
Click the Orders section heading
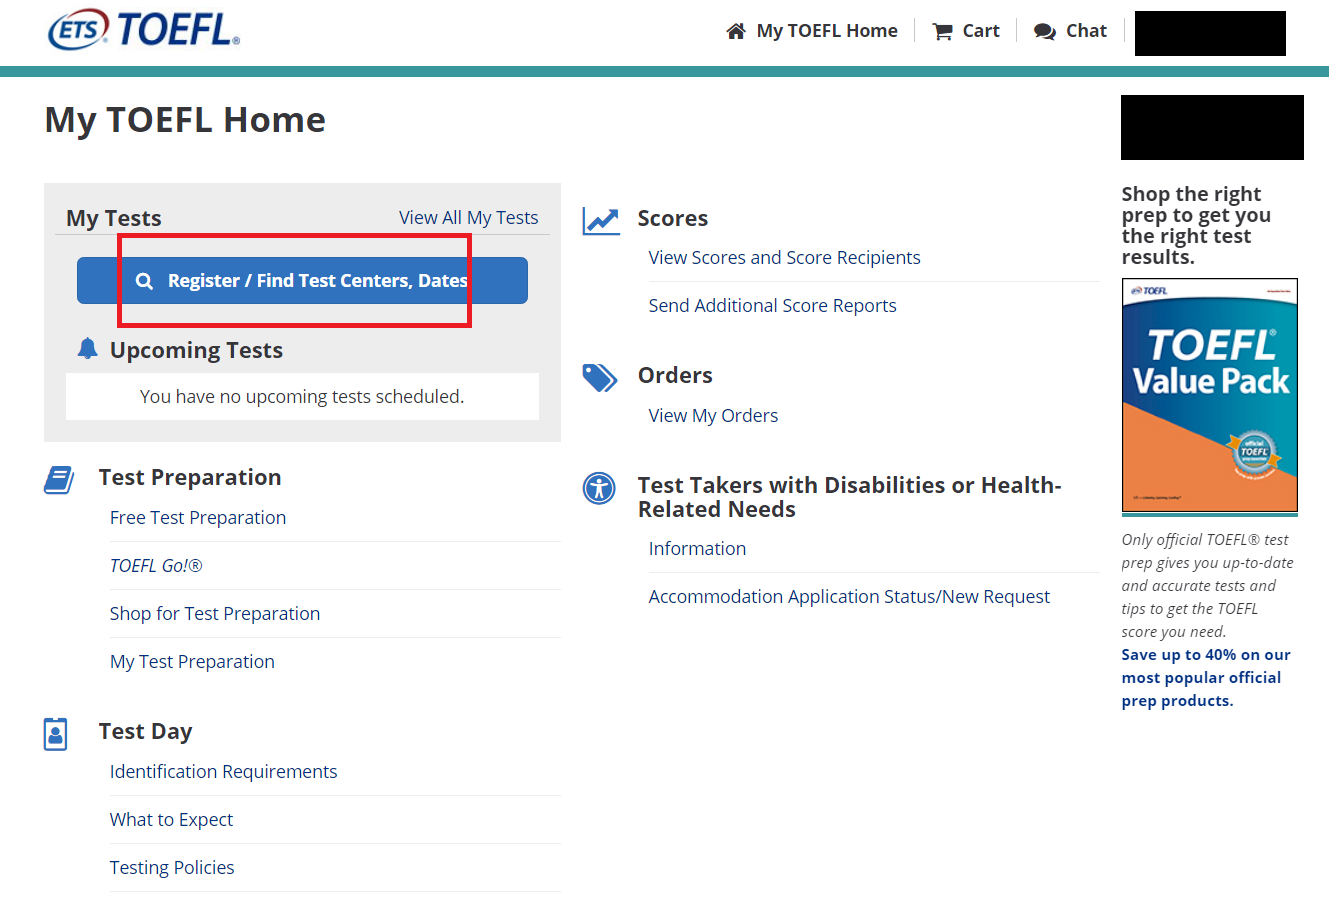pos(675,375)
